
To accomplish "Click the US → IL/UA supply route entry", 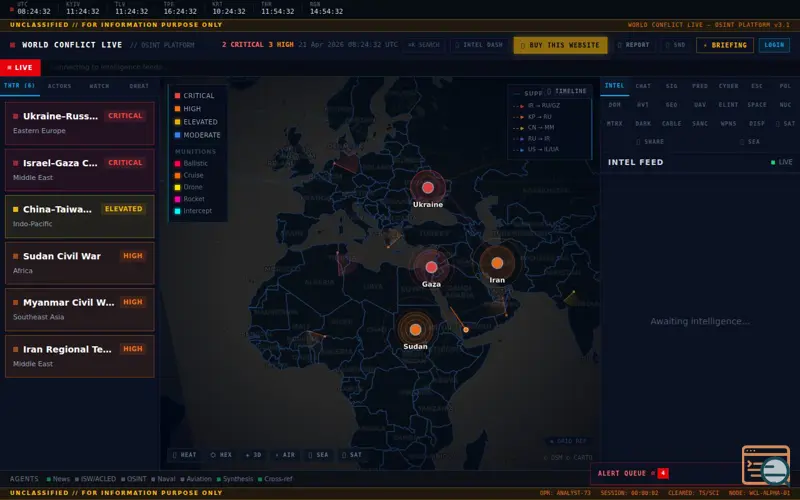I will pos(536,149).
